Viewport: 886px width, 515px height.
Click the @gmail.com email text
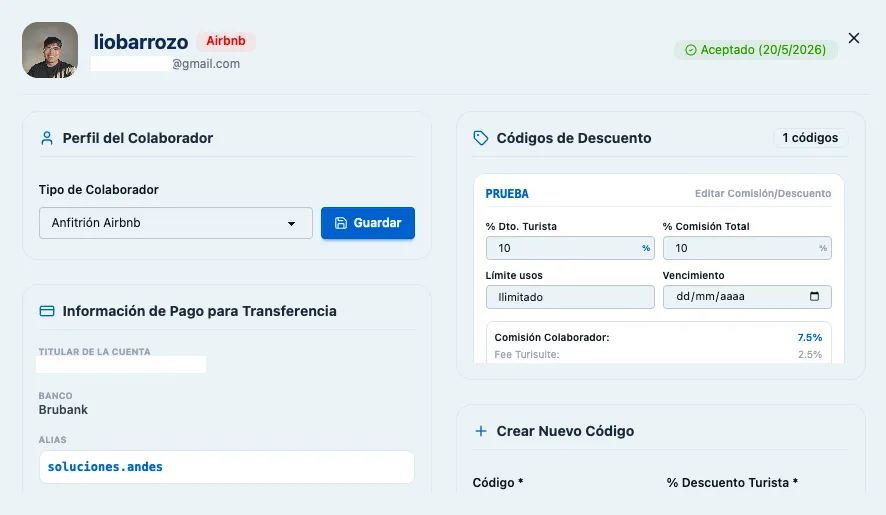pyautogui.click(x=206, y=64)
